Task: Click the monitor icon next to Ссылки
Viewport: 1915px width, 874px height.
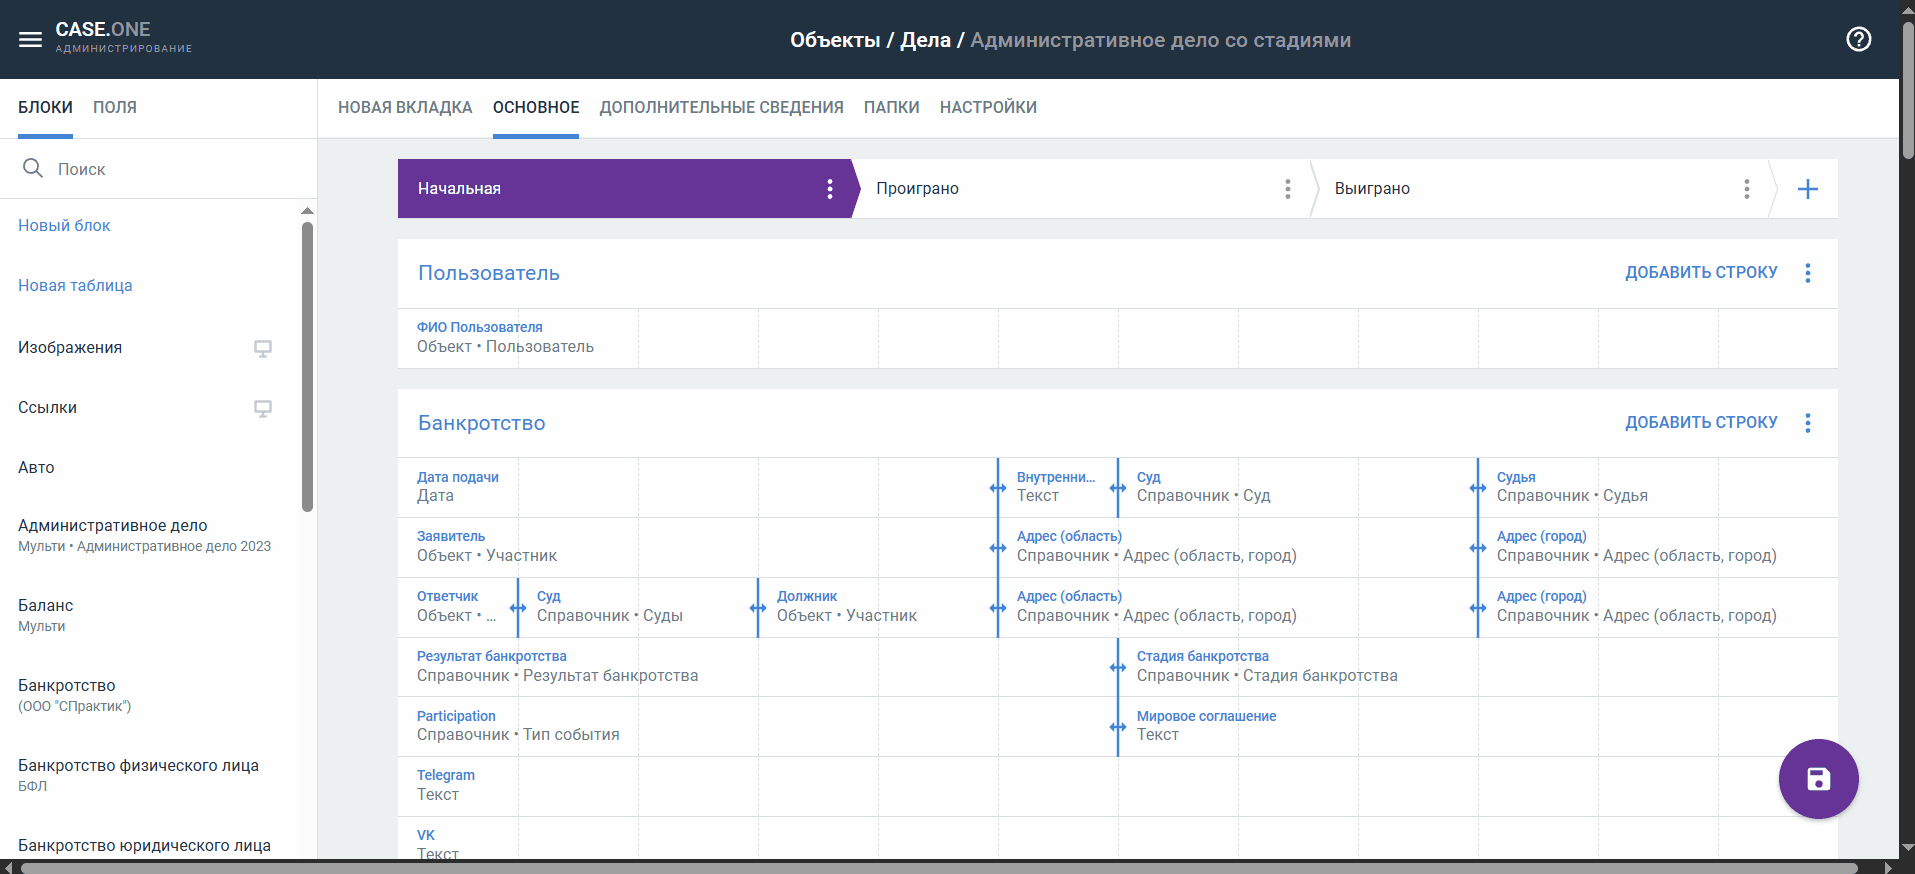Action: 263,408
